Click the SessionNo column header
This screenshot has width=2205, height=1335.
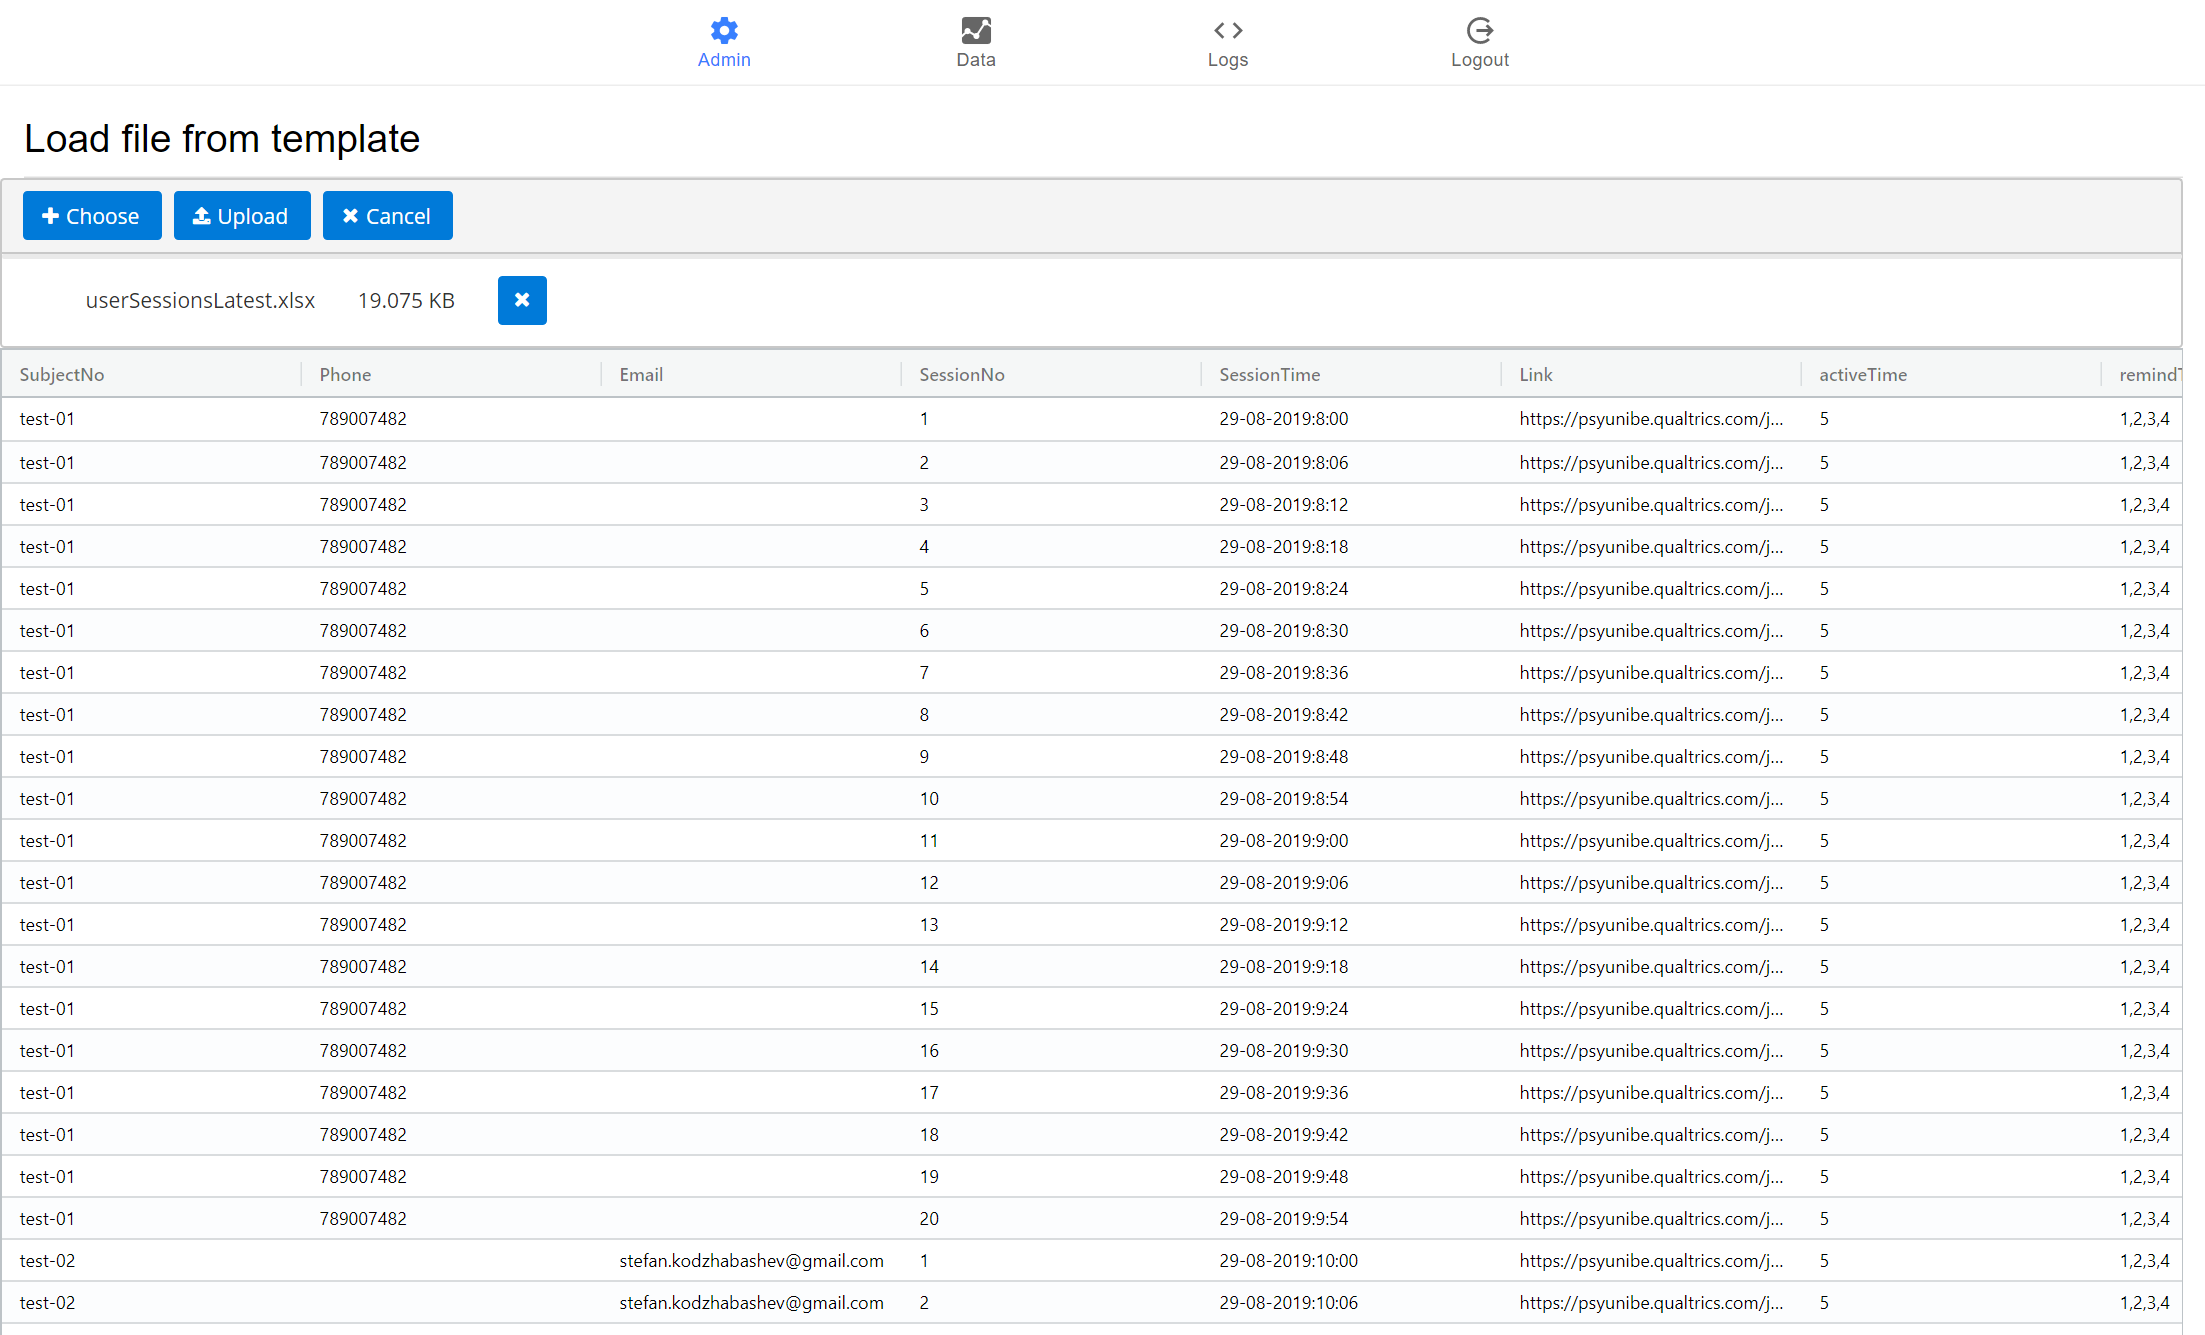(x=962, y=375)
